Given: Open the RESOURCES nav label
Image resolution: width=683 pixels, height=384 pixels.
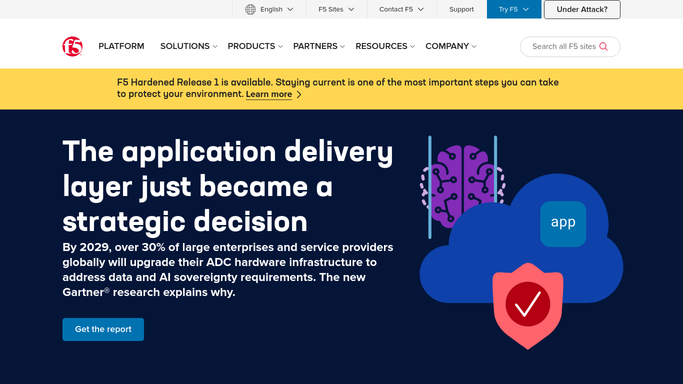Looking at the screenshot, I should coord(381,46).
